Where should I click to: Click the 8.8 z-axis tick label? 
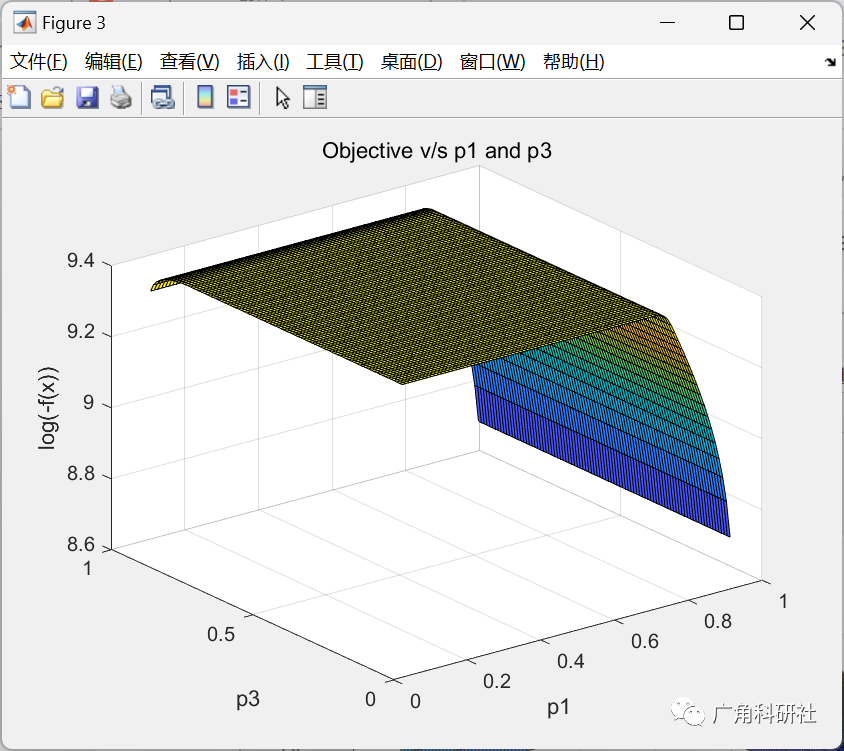click(81, 474)
